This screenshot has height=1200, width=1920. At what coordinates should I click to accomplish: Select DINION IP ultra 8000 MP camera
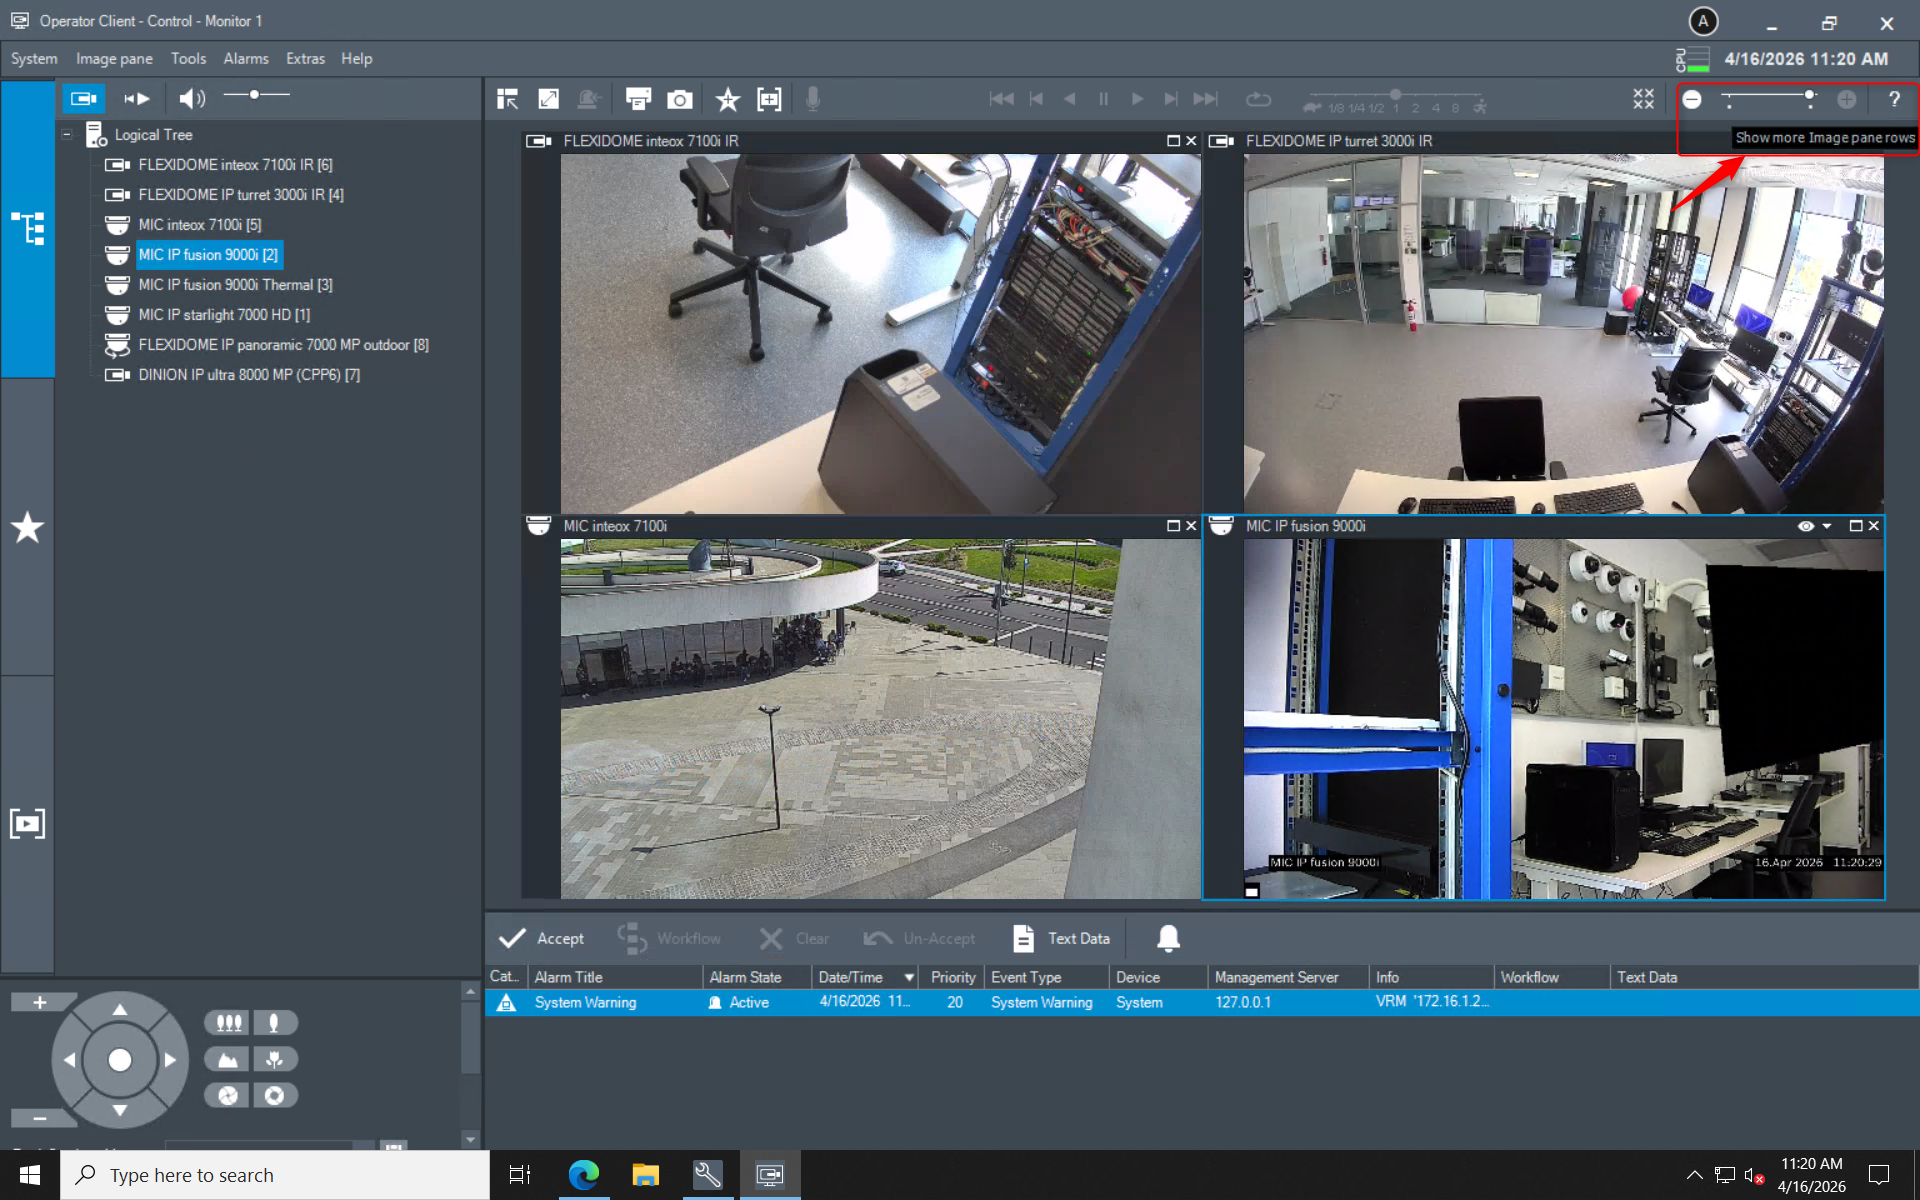[249, 375]
